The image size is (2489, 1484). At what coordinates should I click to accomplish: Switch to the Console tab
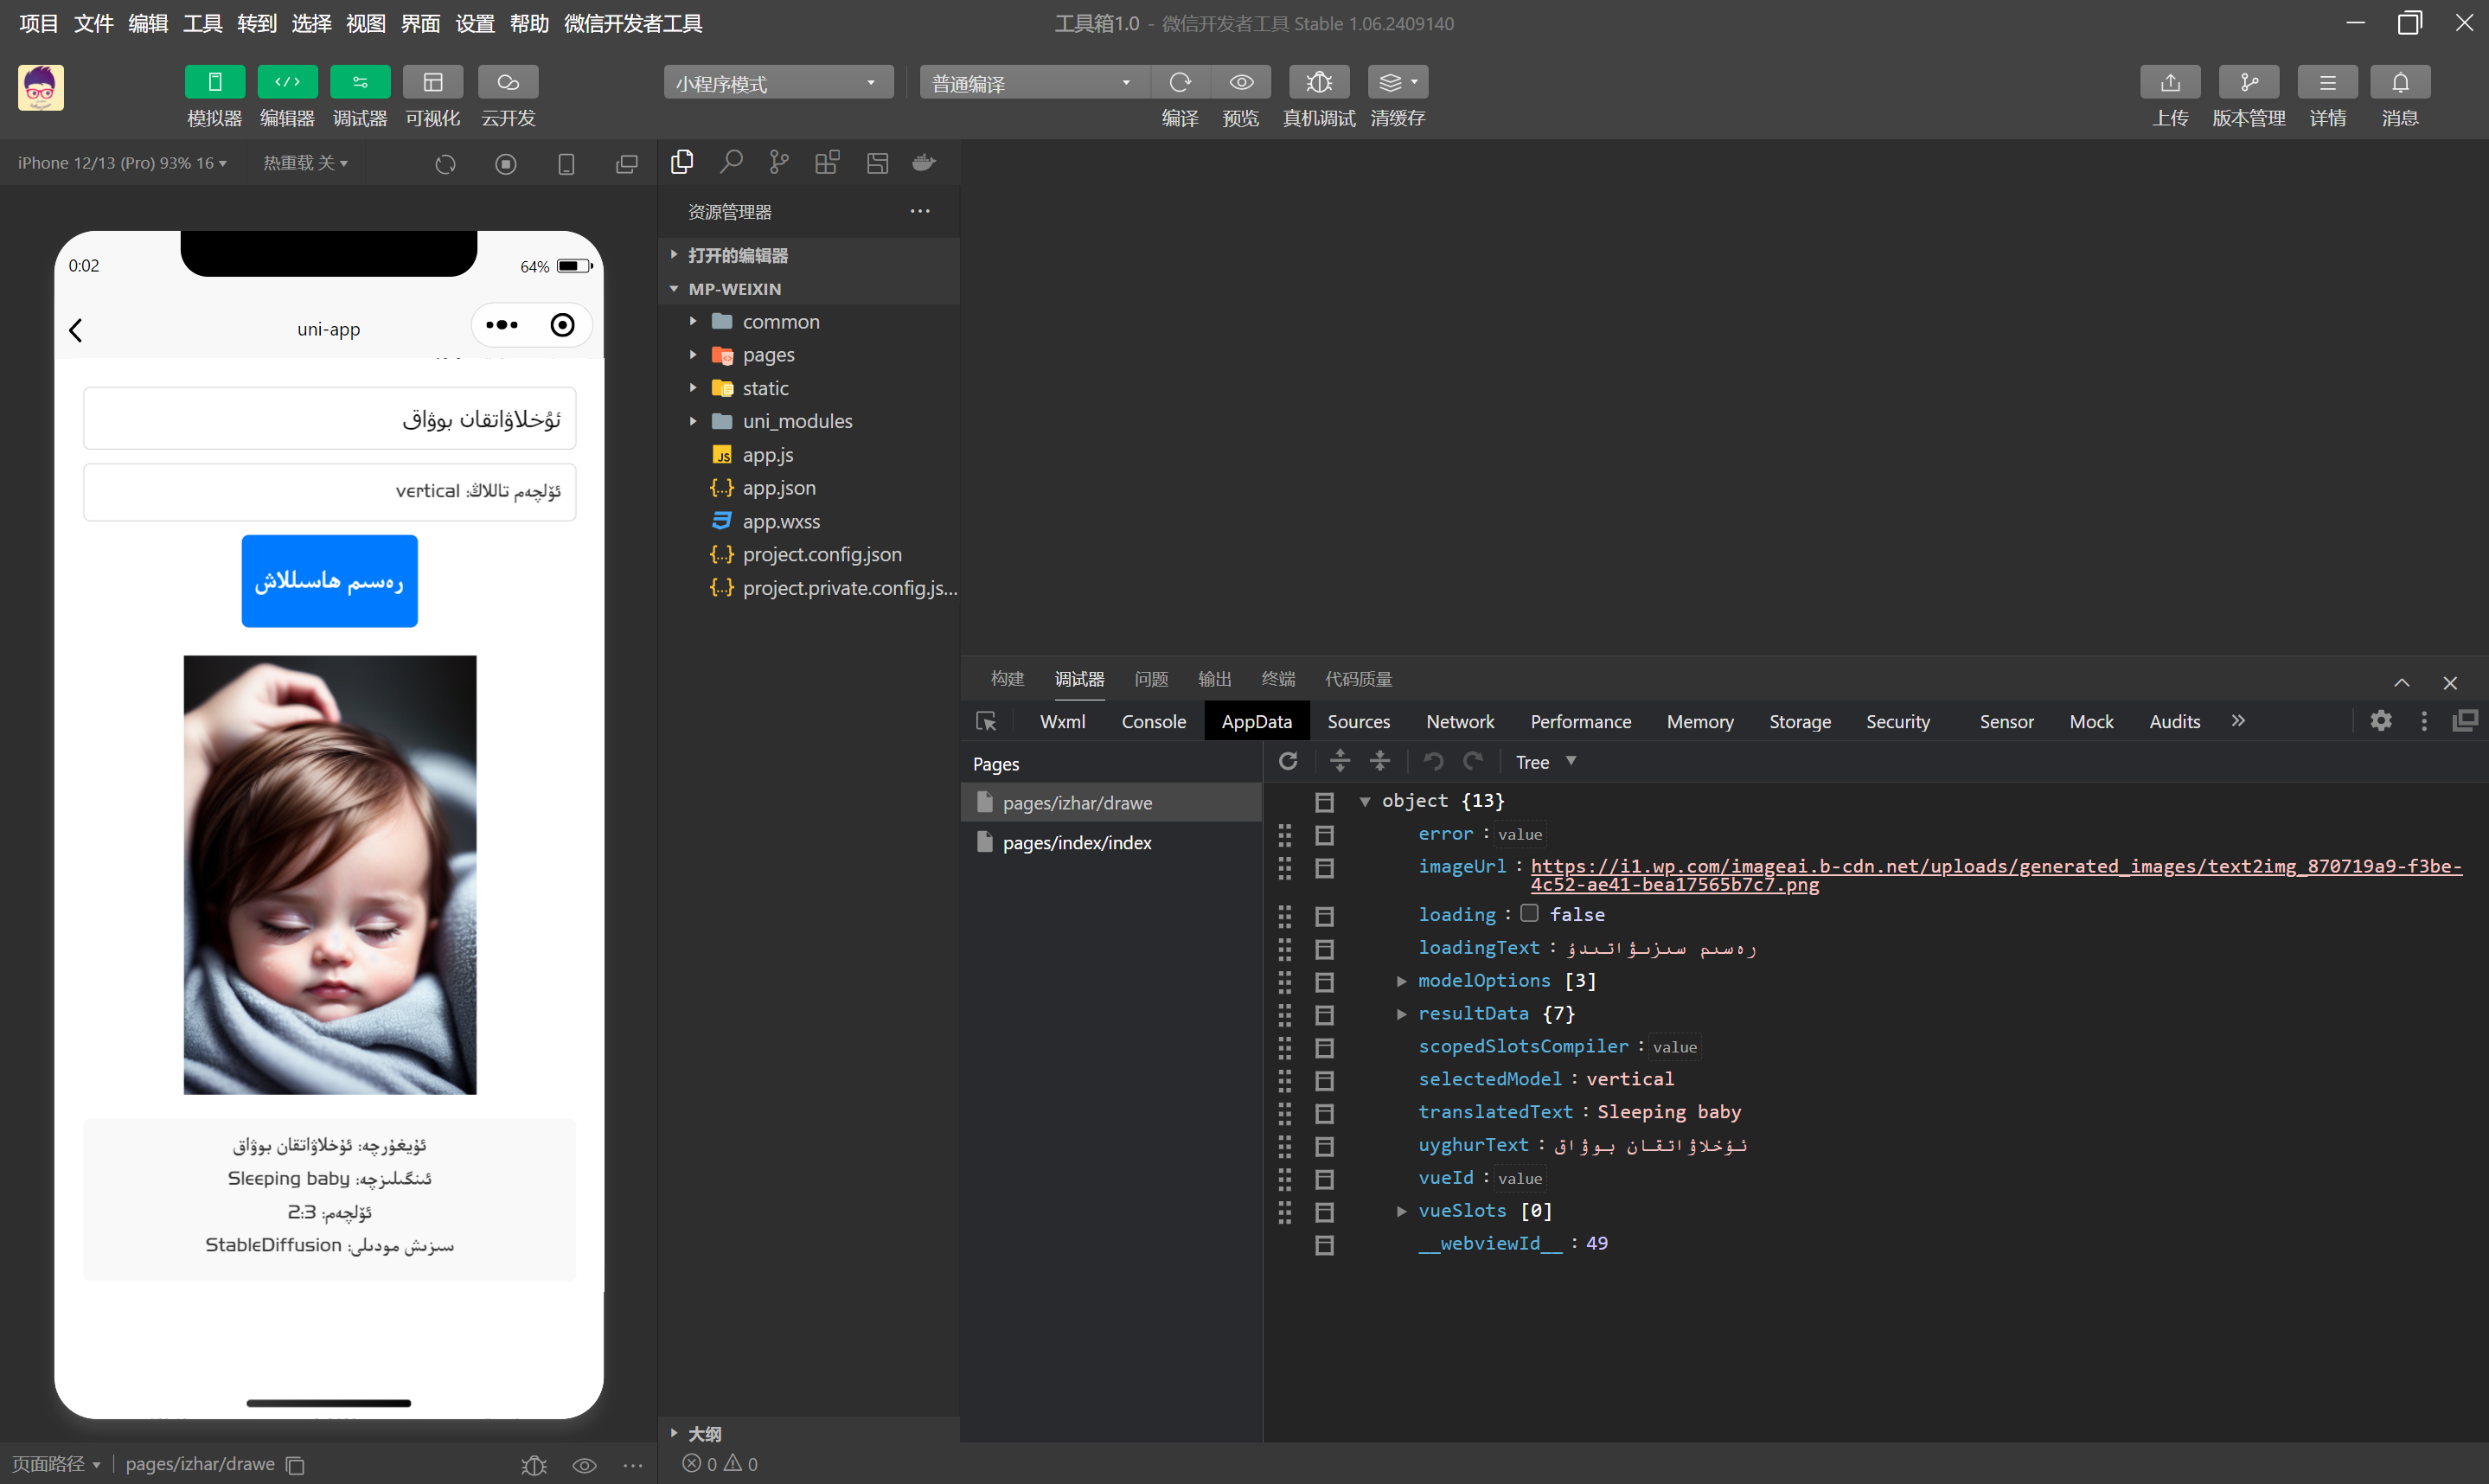pyautogui.click(x=1153, y=721)
